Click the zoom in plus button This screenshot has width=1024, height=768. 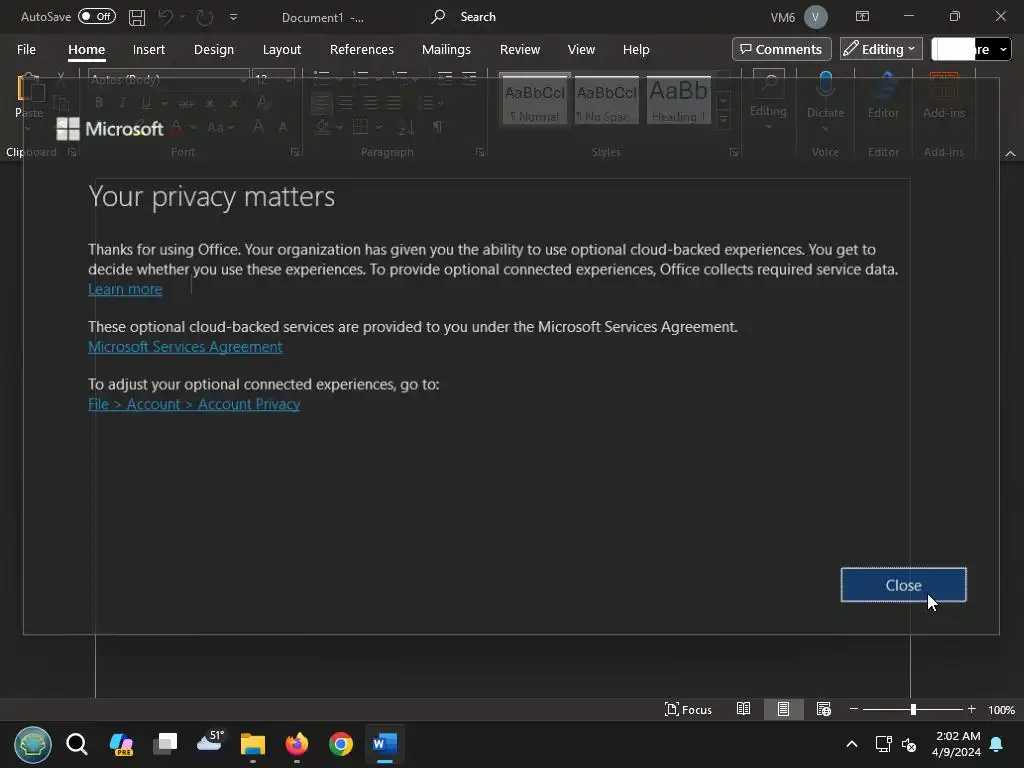pyautogui.click(x=972, y=709)
